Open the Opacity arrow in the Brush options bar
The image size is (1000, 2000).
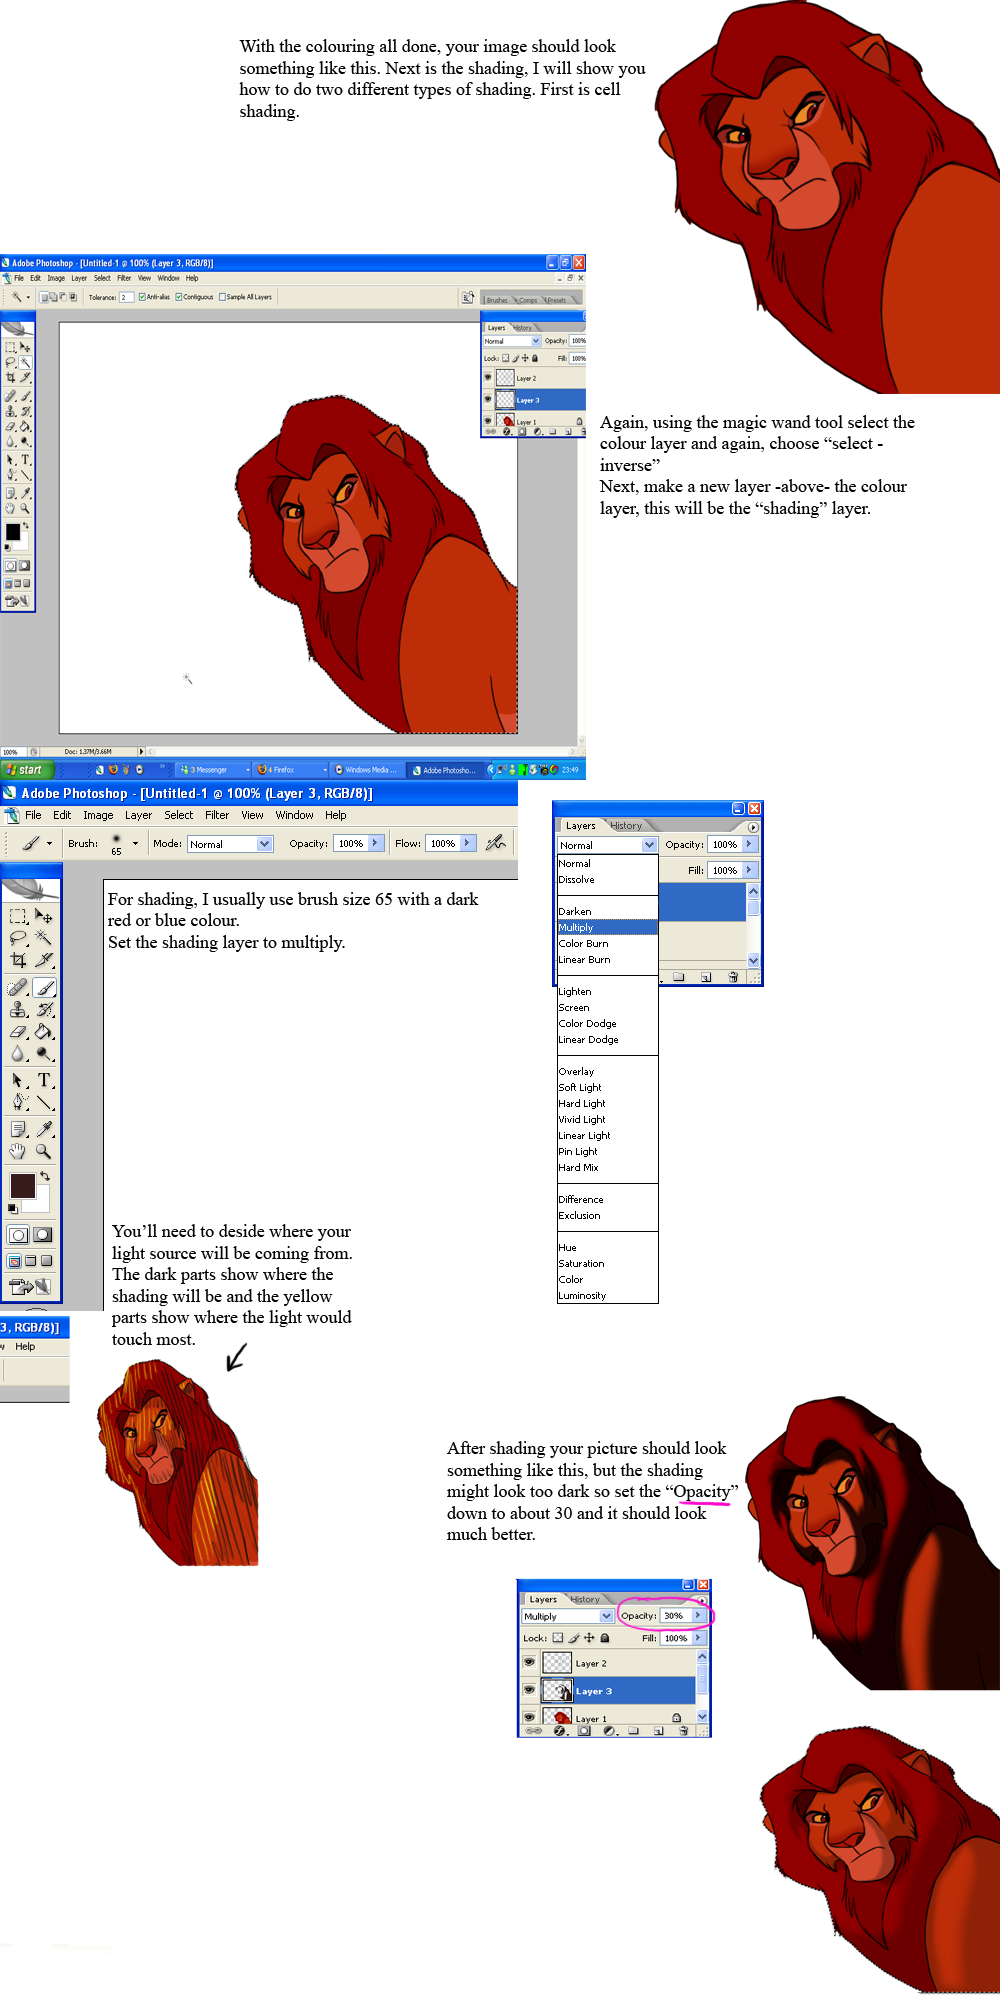point(376,843)
